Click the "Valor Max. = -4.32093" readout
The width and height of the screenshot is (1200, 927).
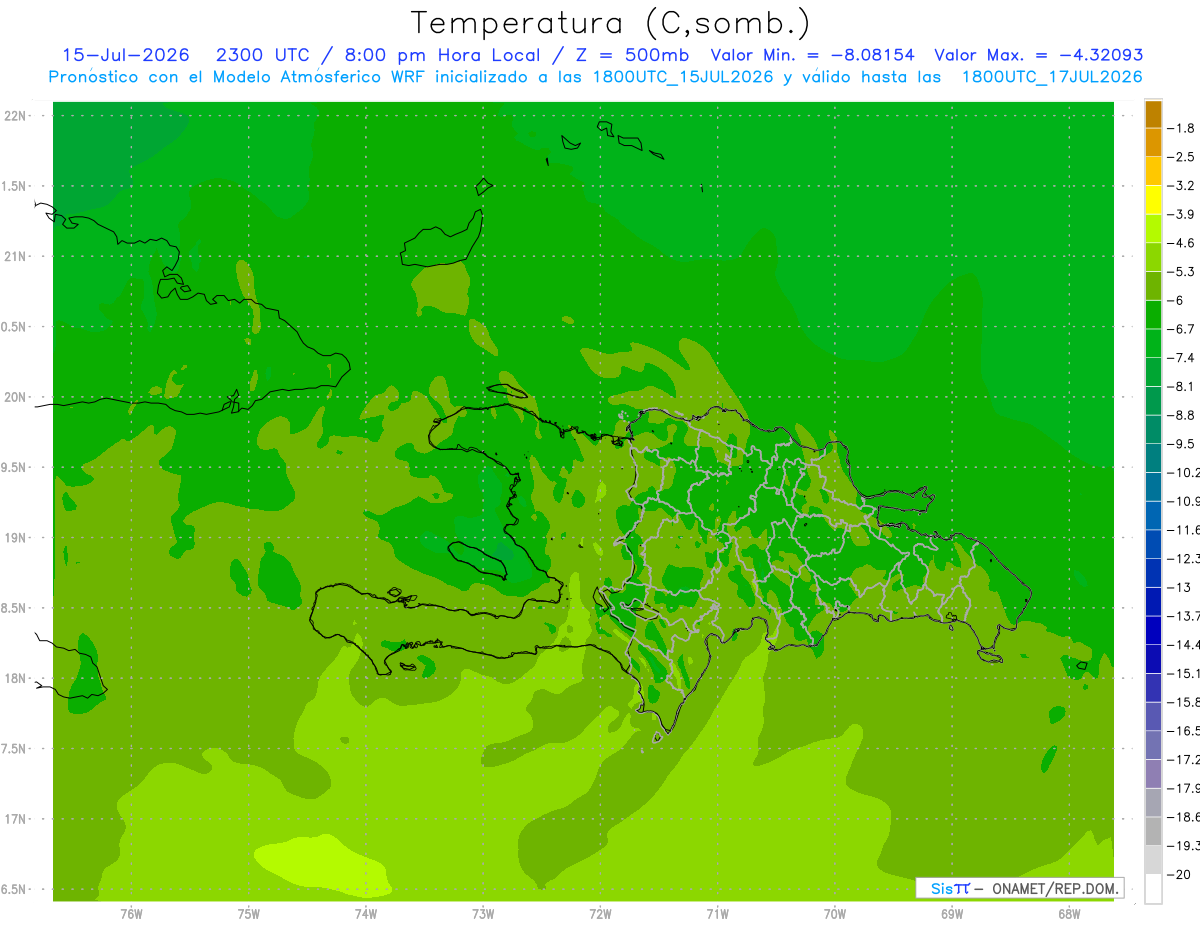(x=1039, y=56)
